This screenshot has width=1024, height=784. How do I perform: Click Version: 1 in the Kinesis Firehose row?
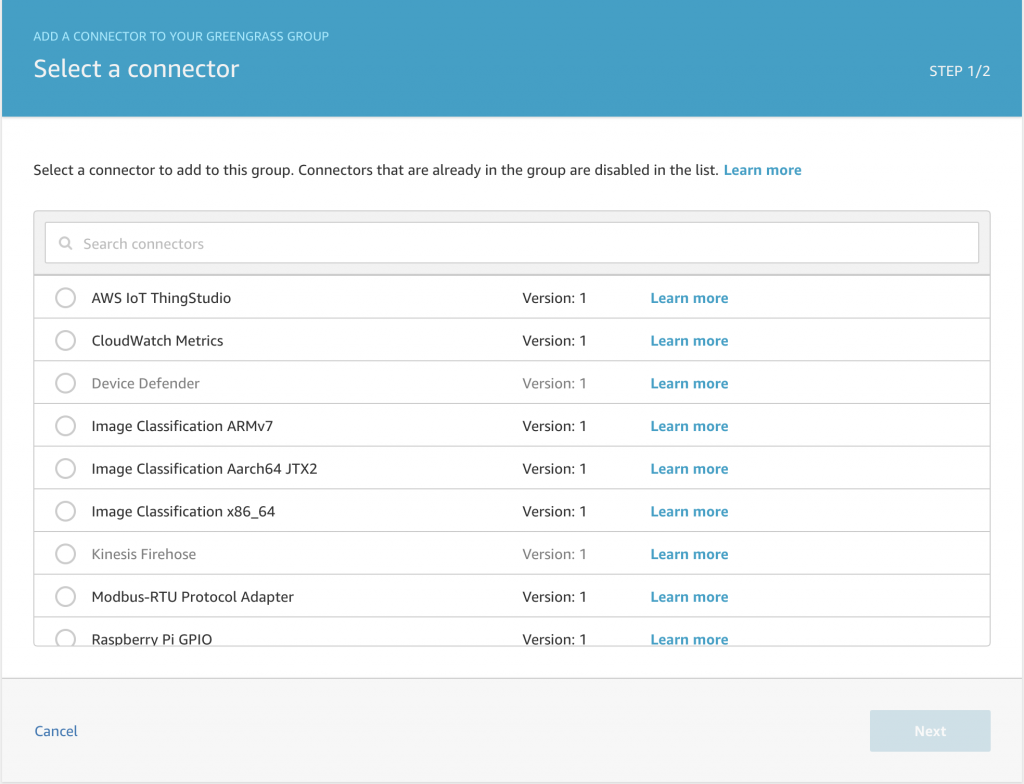click(x=554, y=554)
